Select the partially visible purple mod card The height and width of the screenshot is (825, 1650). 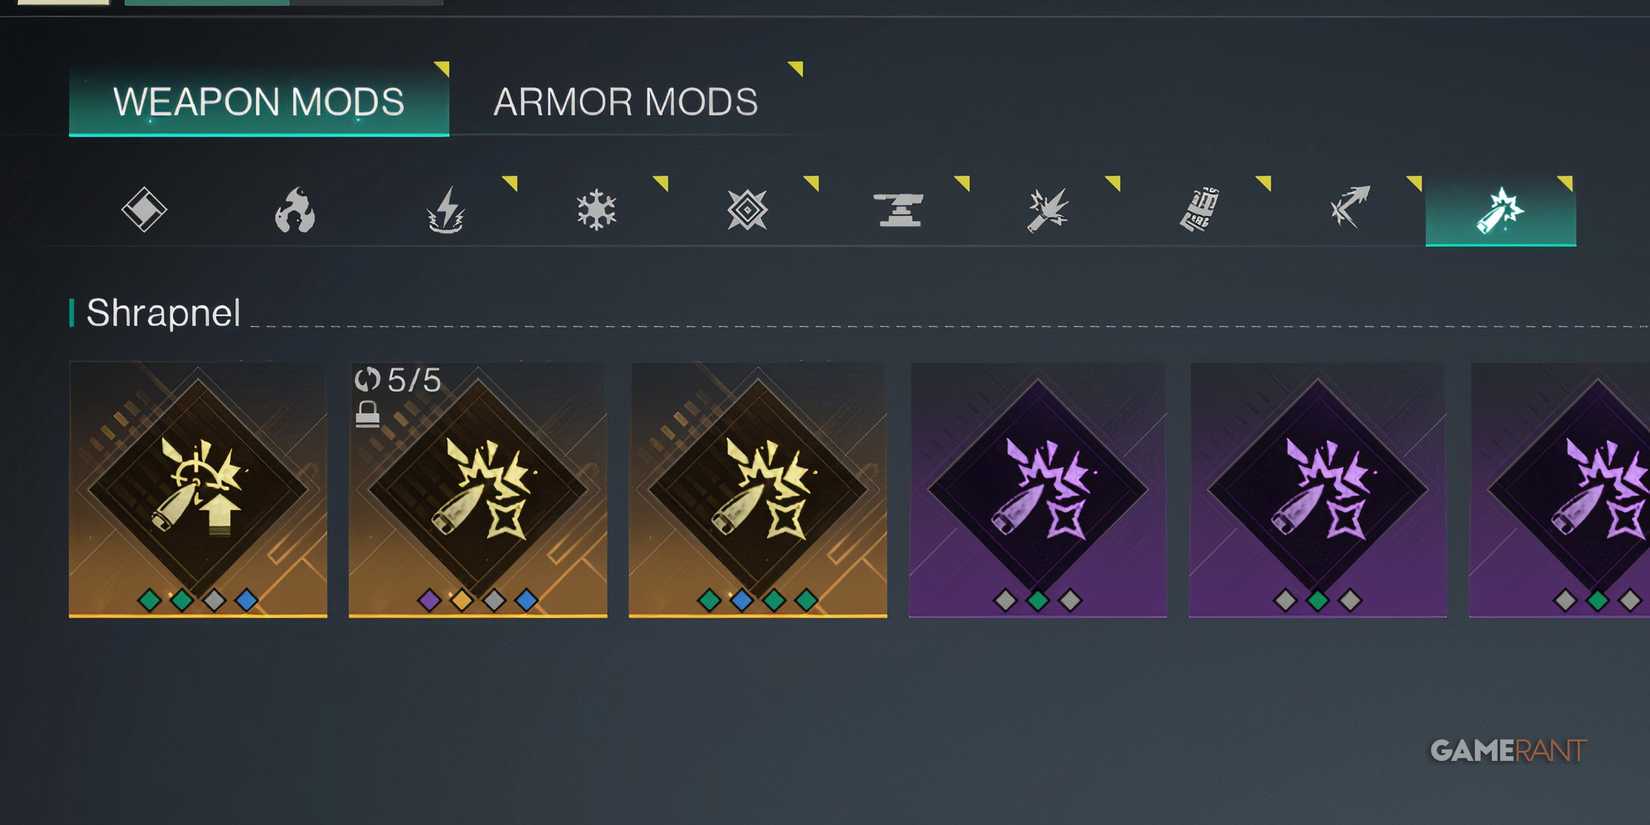tap(1559, 490)
